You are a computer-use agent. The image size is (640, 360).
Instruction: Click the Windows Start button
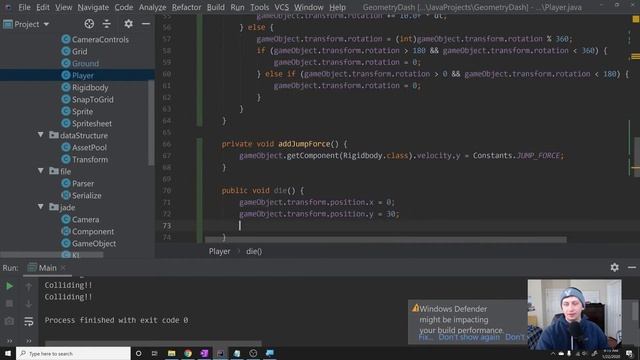[x=8, y=353]
